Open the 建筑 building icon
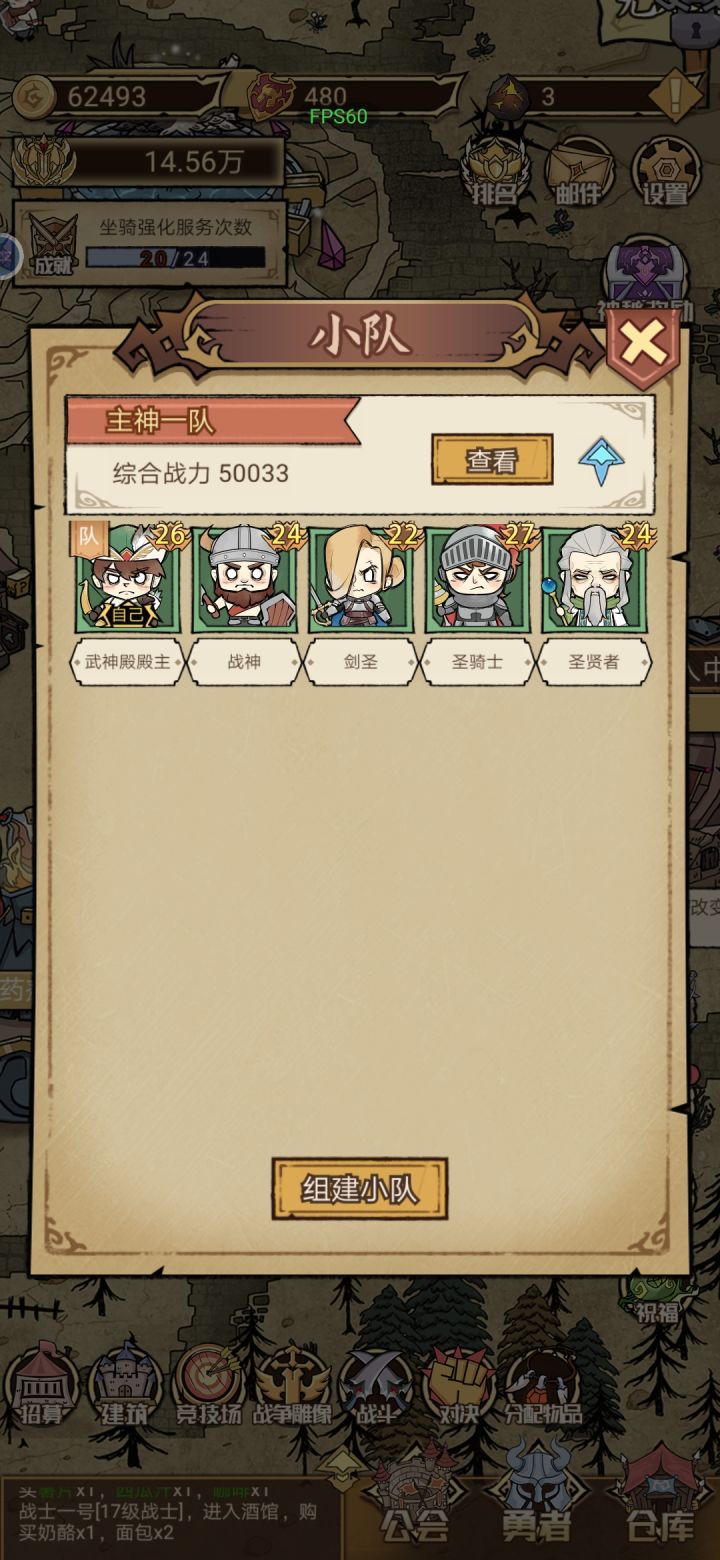This screenshot has height=1560, width=720. pos(125,1385)
